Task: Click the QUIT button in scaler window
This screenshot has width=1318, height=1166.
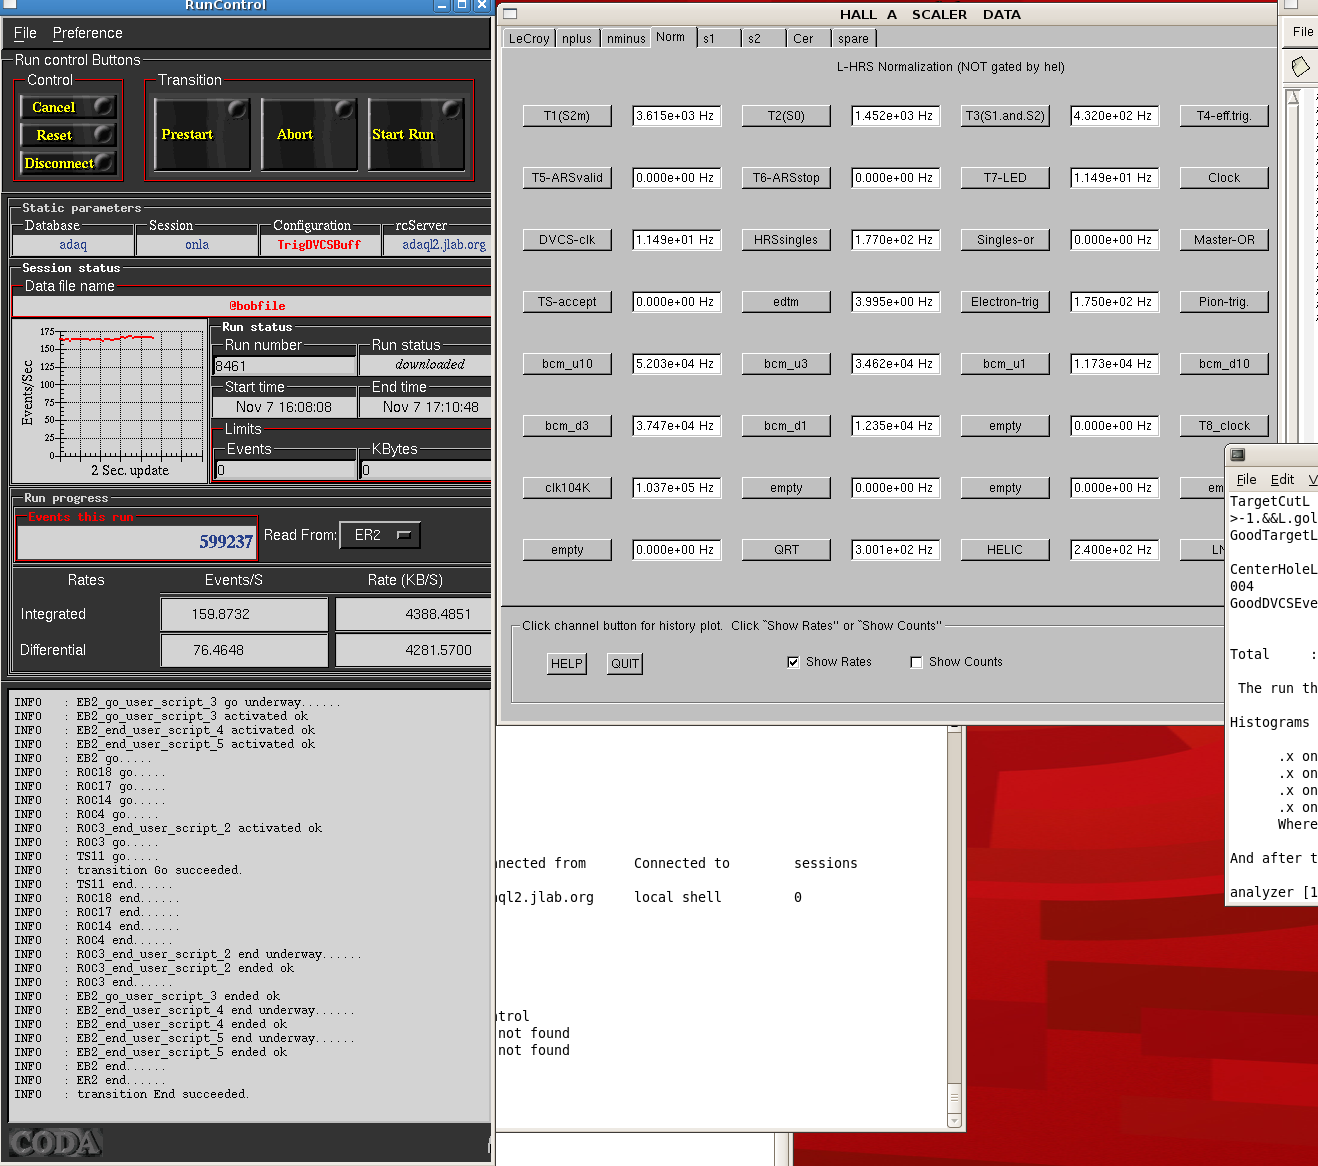Action: (x=625, y=664)
